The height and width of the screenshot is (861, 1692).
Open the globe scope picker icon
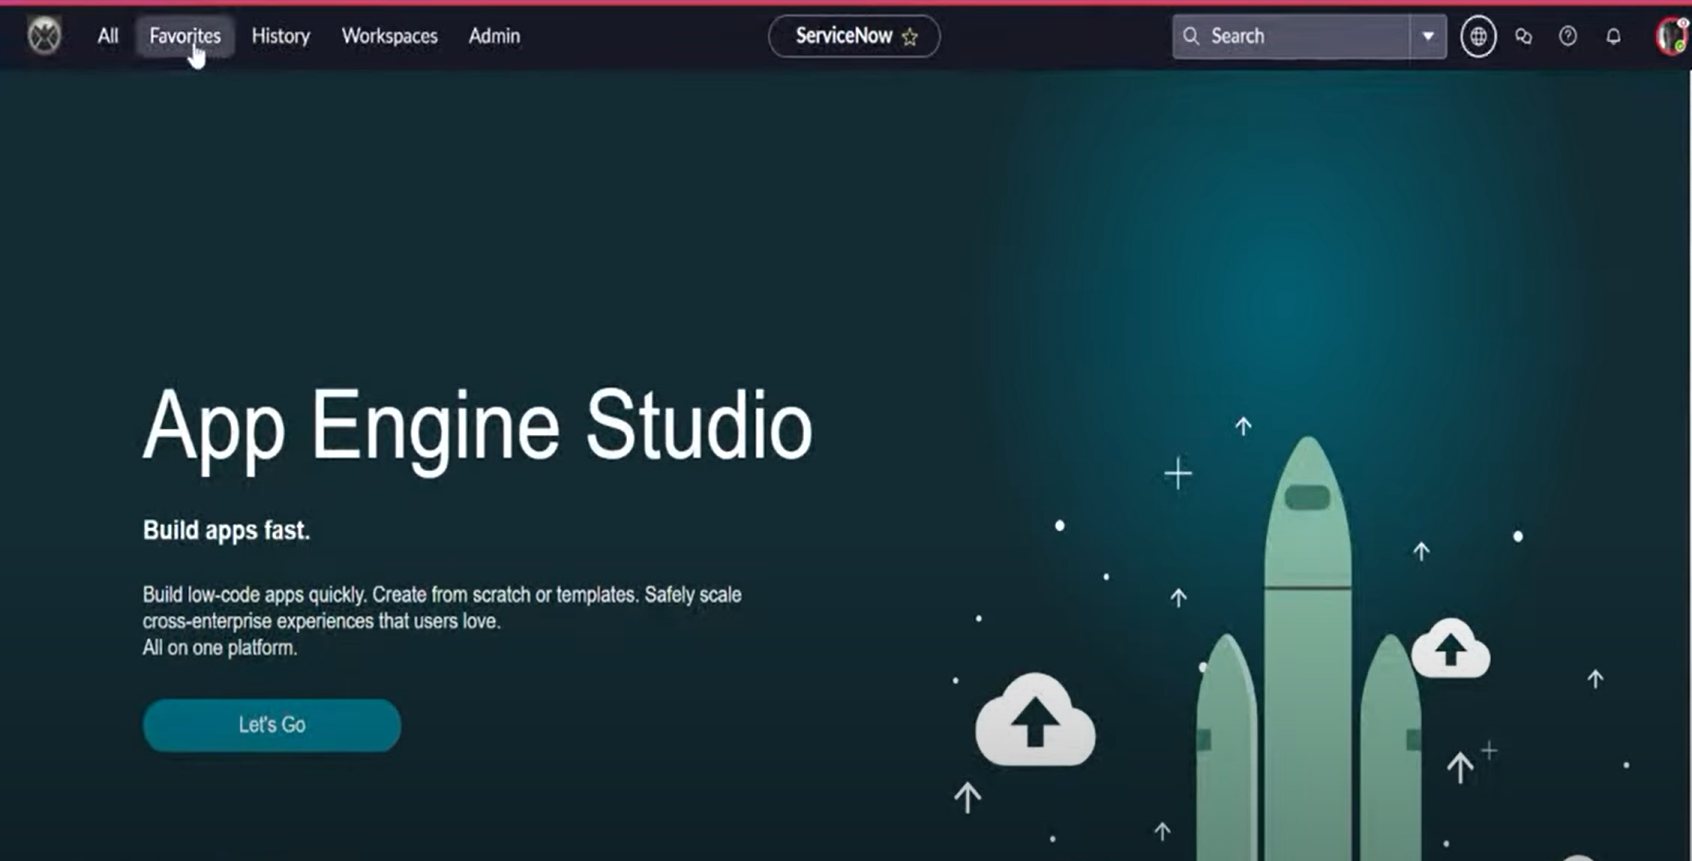[x=1478, y=37]
